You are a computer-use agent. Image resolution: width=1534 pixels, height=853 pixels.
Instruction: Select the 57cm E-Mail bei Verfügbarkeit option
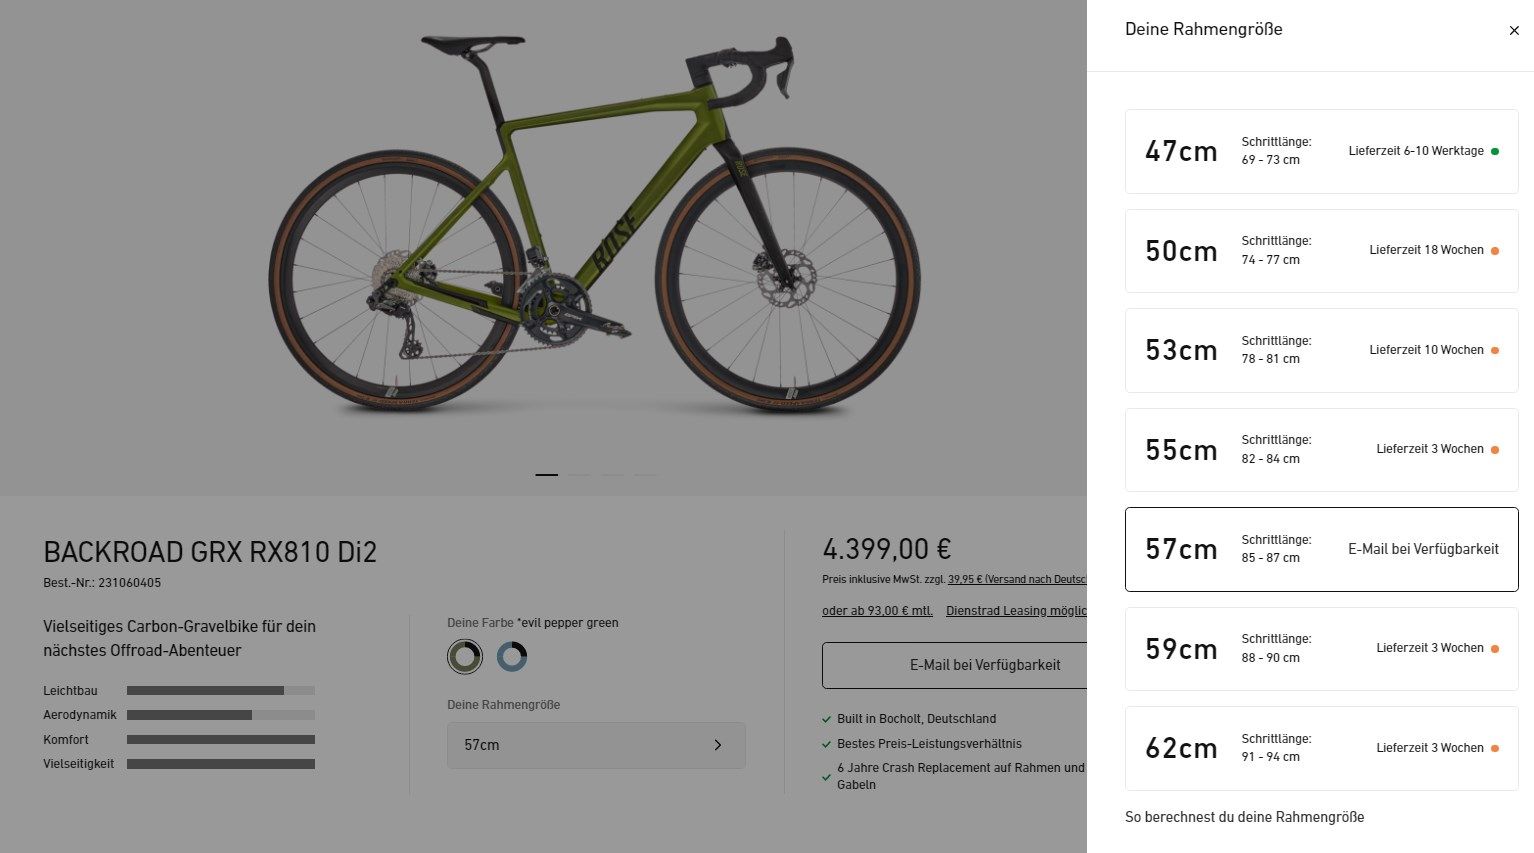(x=1321, y=549)
